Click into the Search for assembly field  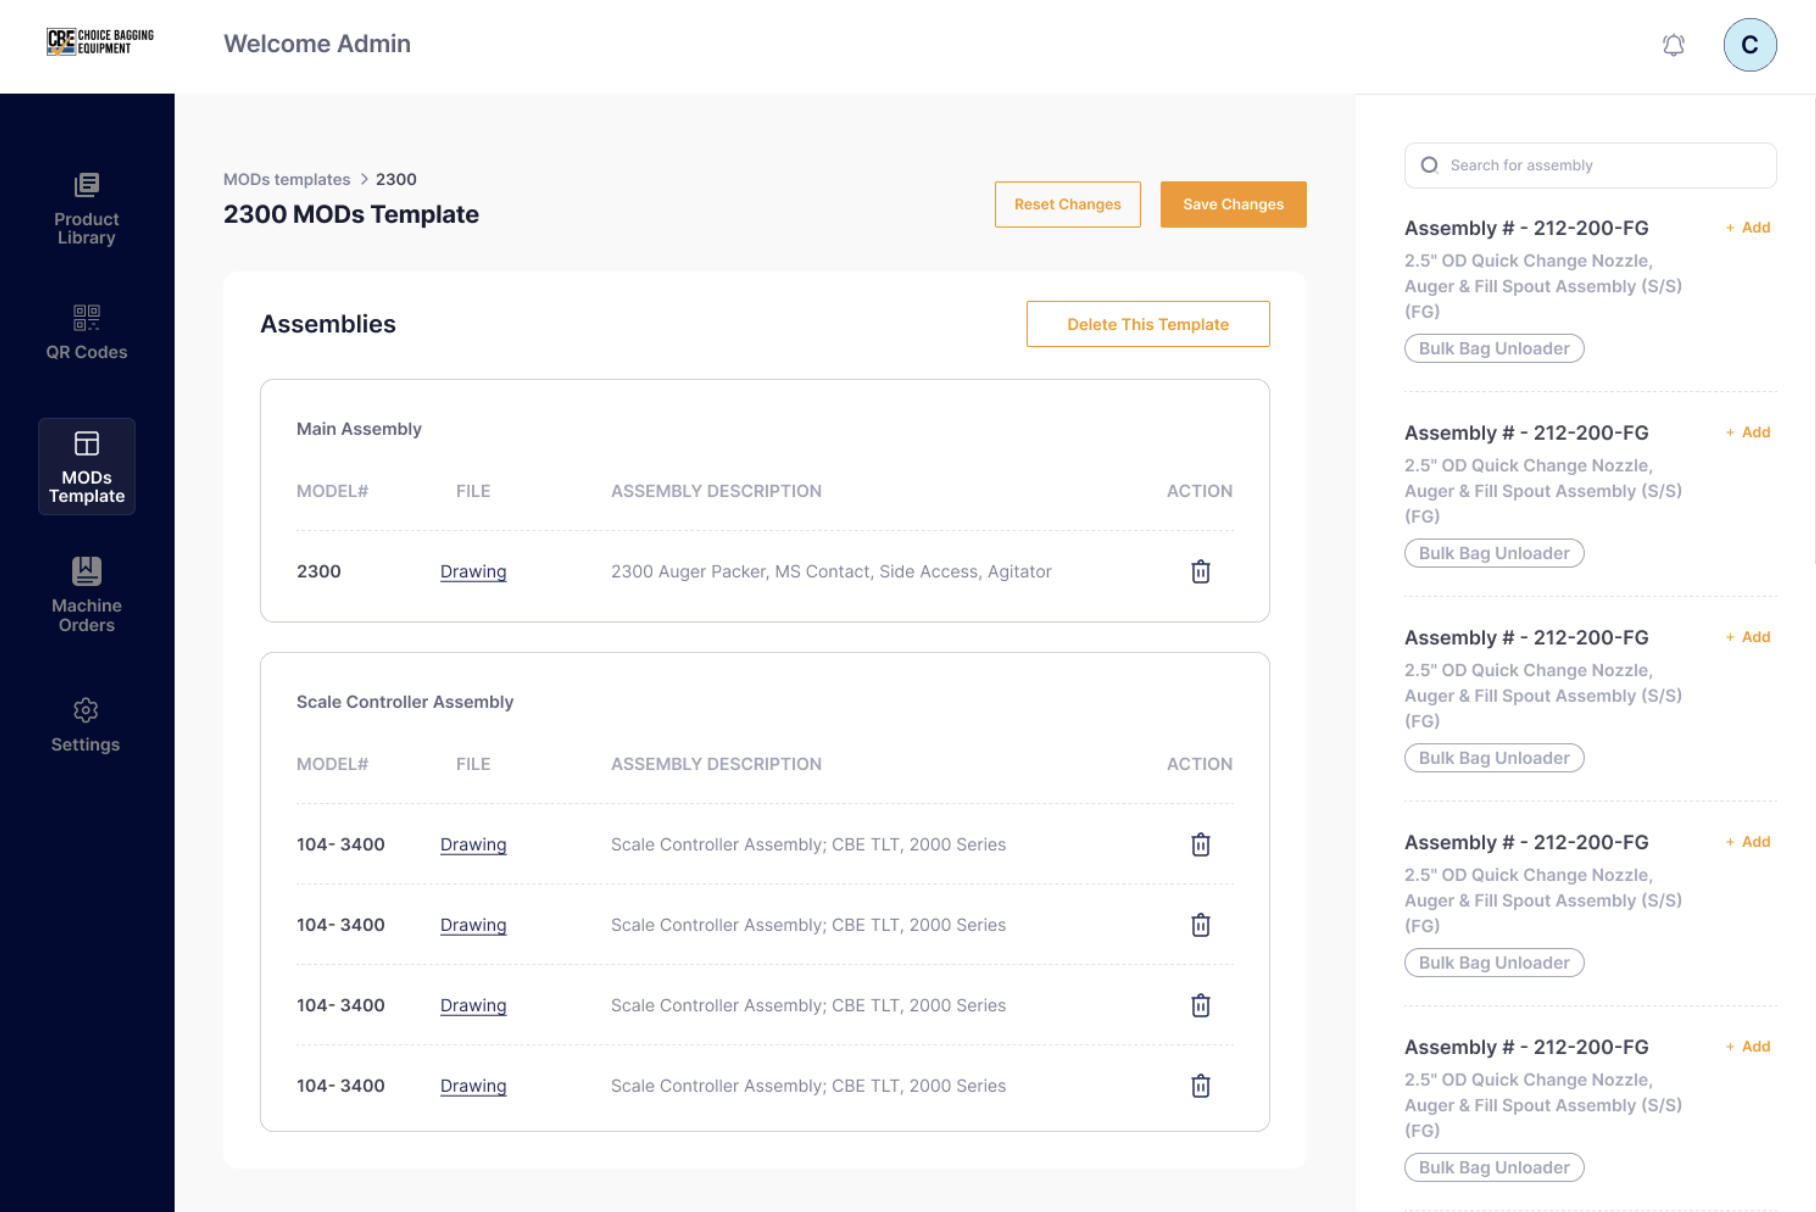coord(1600,165)
